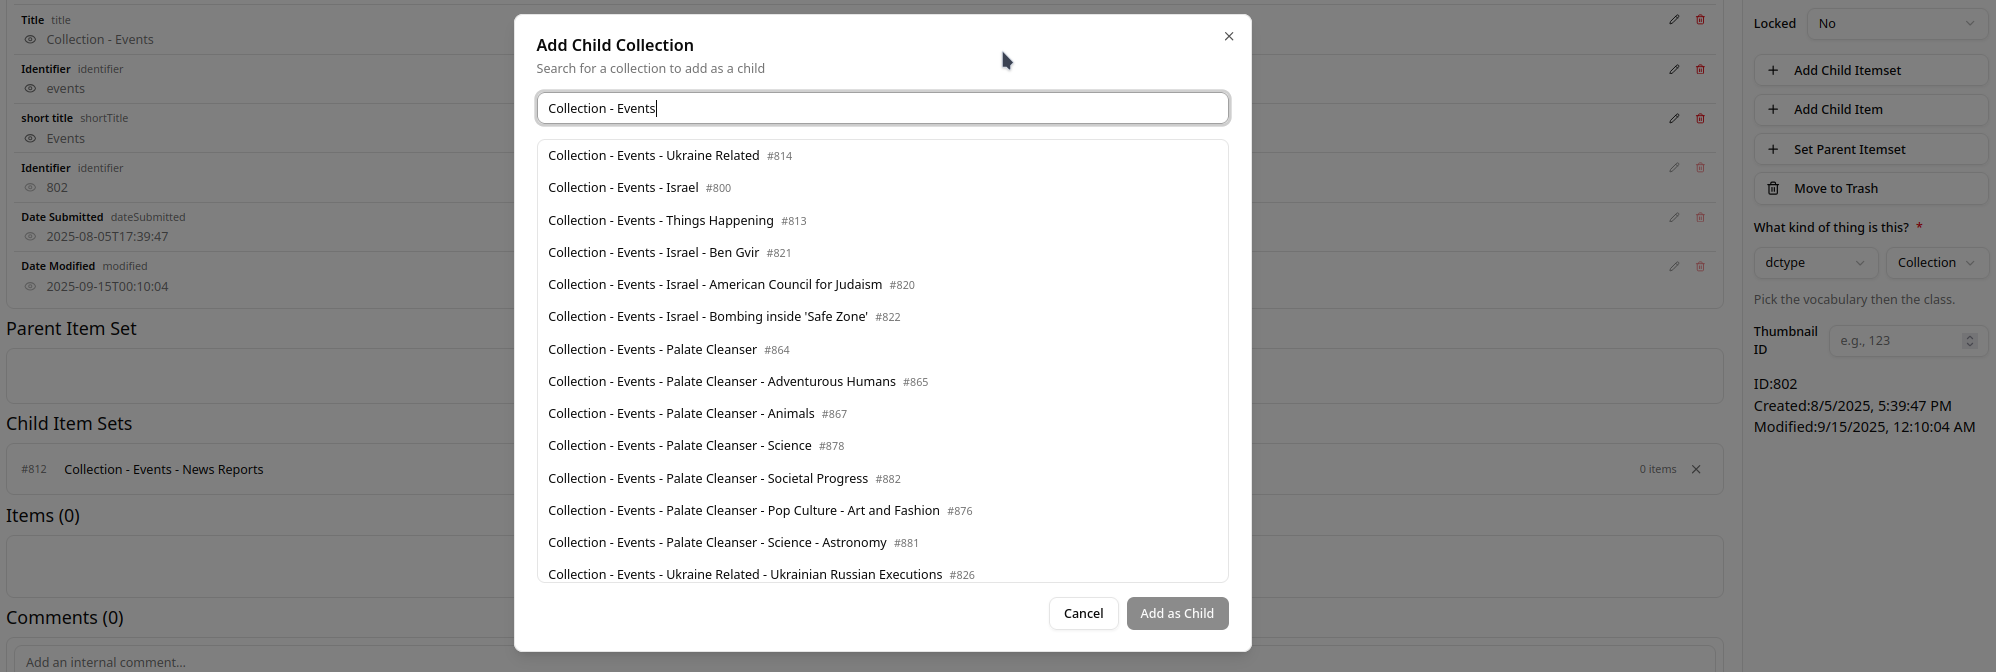Click the collection search input field
Screen dimensions: 1996x672
[883, 108]
